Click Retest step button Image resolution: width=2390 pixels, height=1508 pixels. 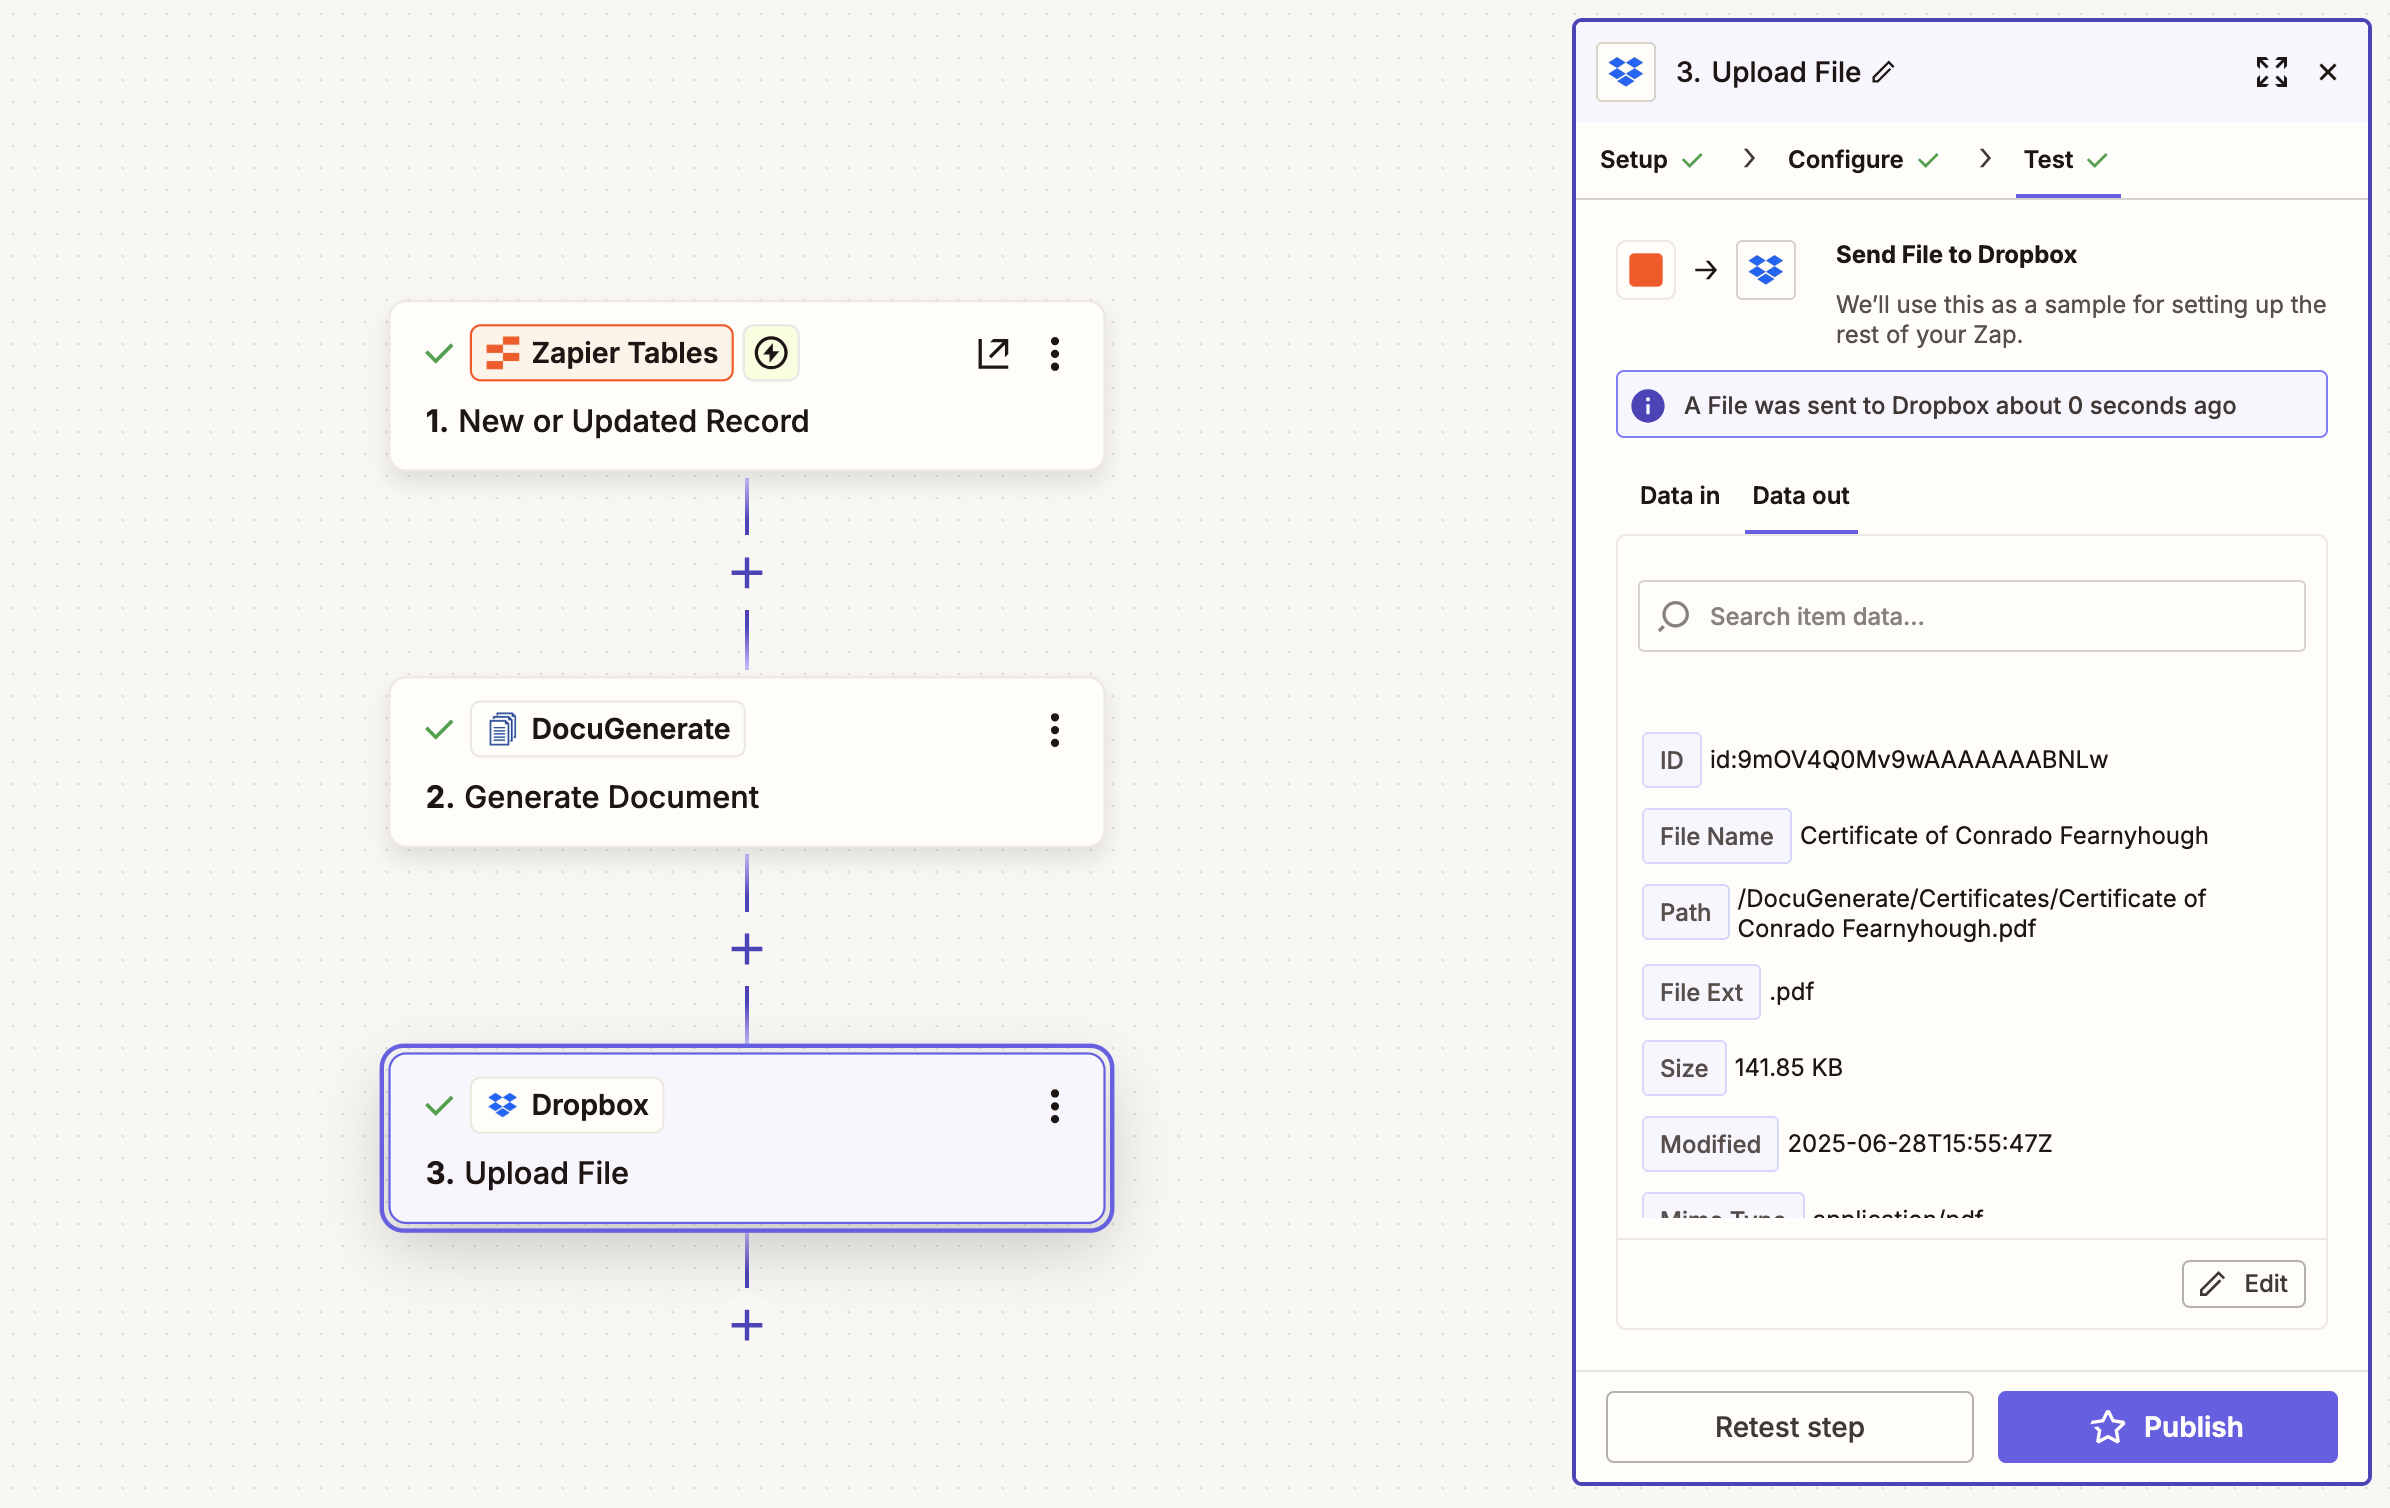coord(1790,1427)
